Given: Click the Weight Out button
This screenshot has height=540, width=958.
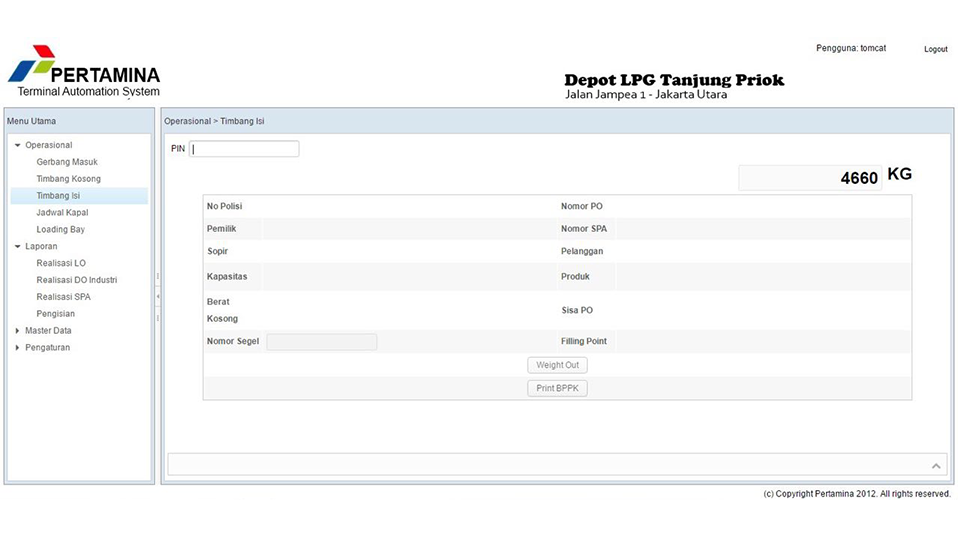Looking at the screenshot, I should 557,365.
